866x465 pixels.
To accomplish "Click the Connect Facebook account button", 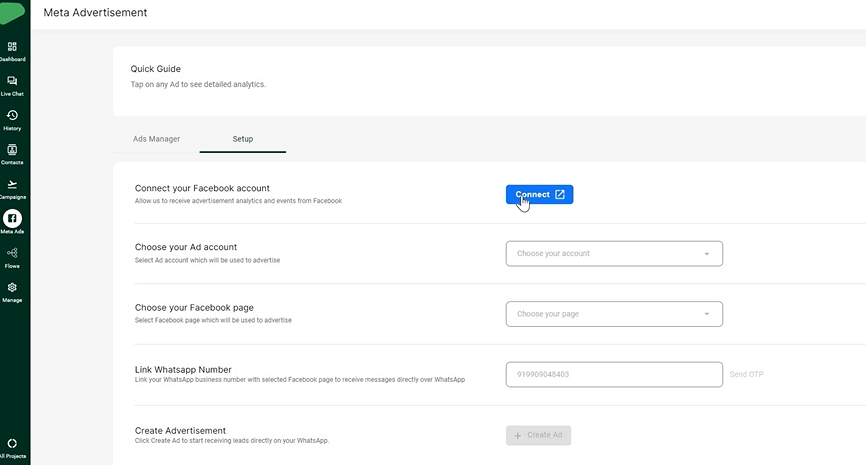I will [x=540, y=194].
